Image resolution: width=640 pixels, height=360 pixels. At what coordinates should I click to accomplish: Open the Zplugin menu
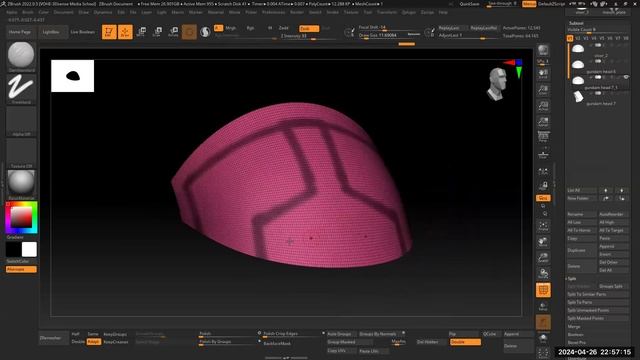(x=408, y=12)
